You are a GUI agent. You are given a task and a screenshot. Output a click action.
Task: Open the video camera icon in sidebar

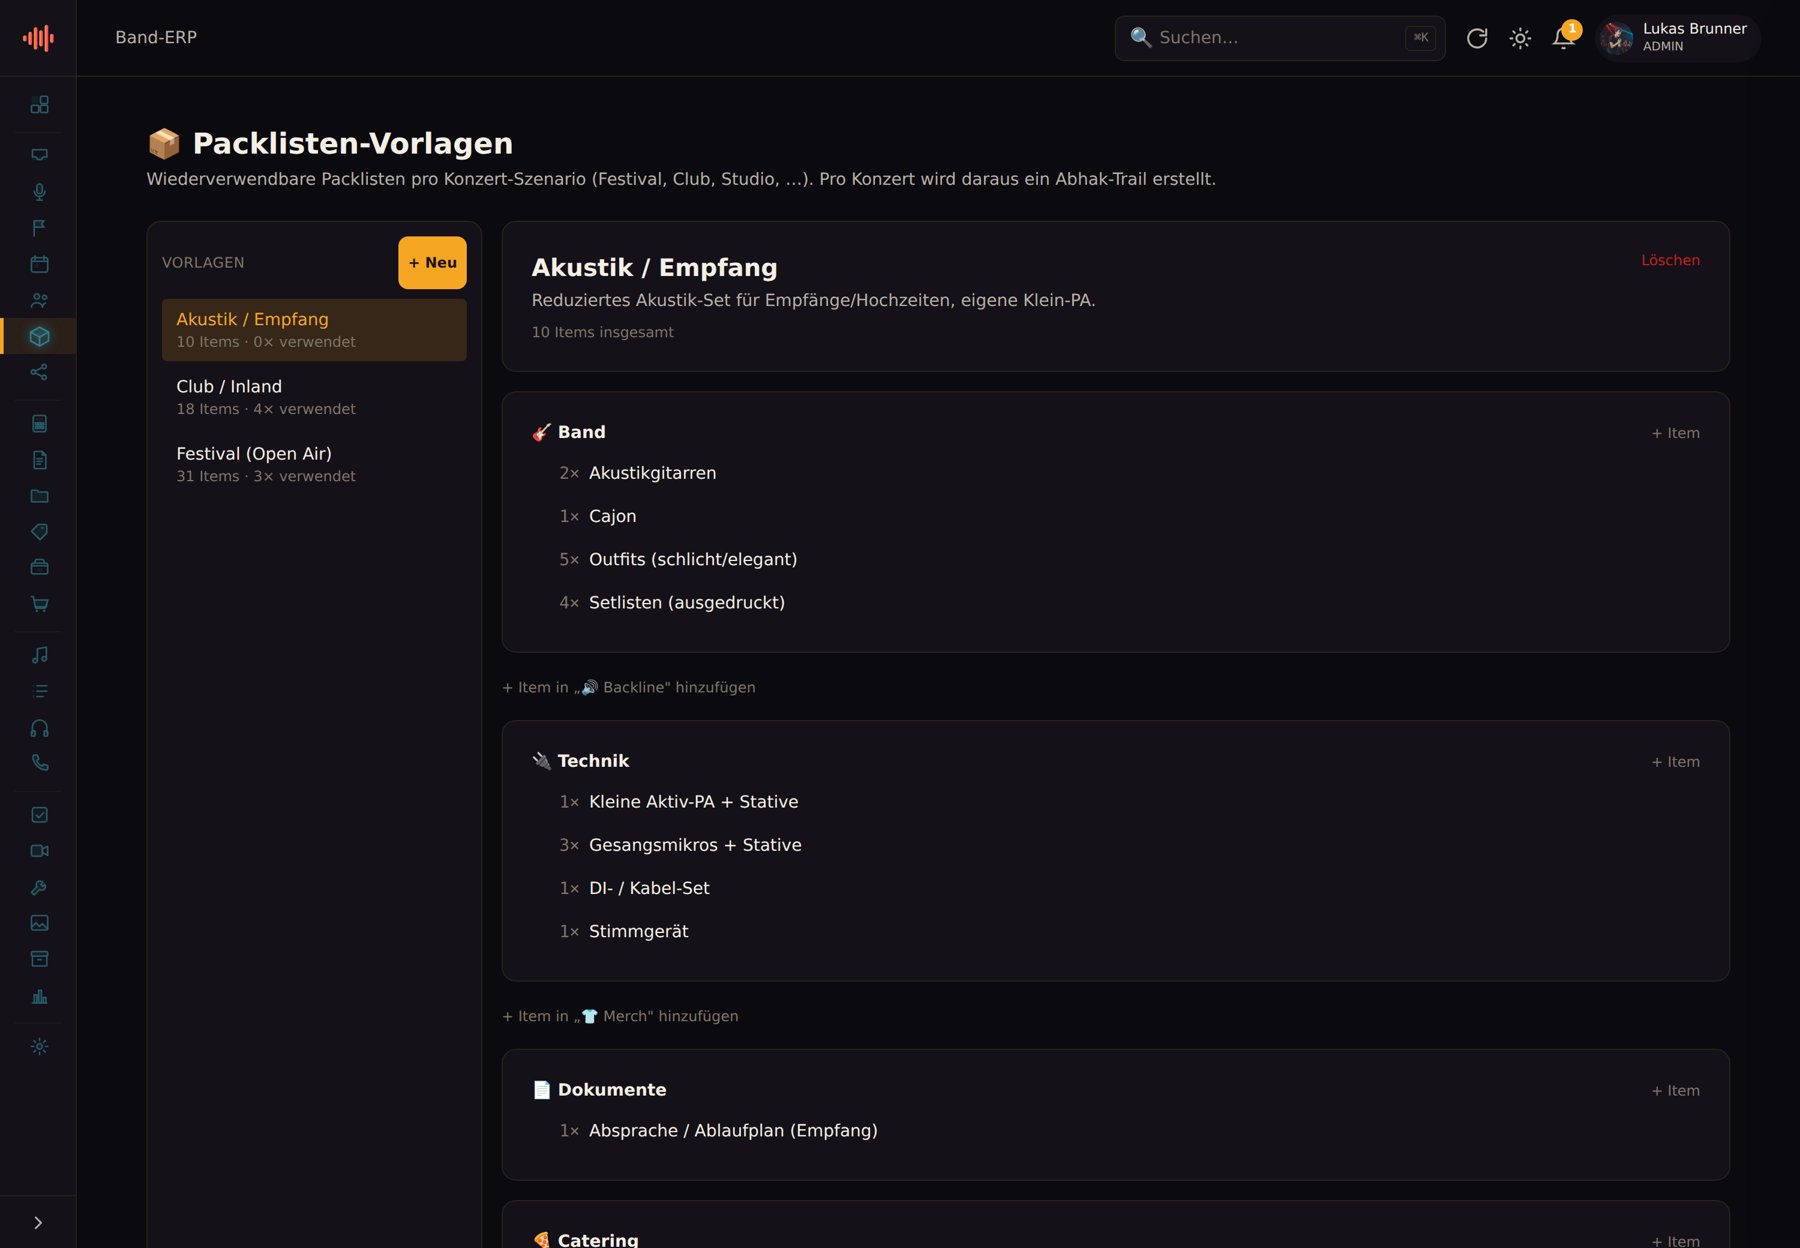point(39,851)
